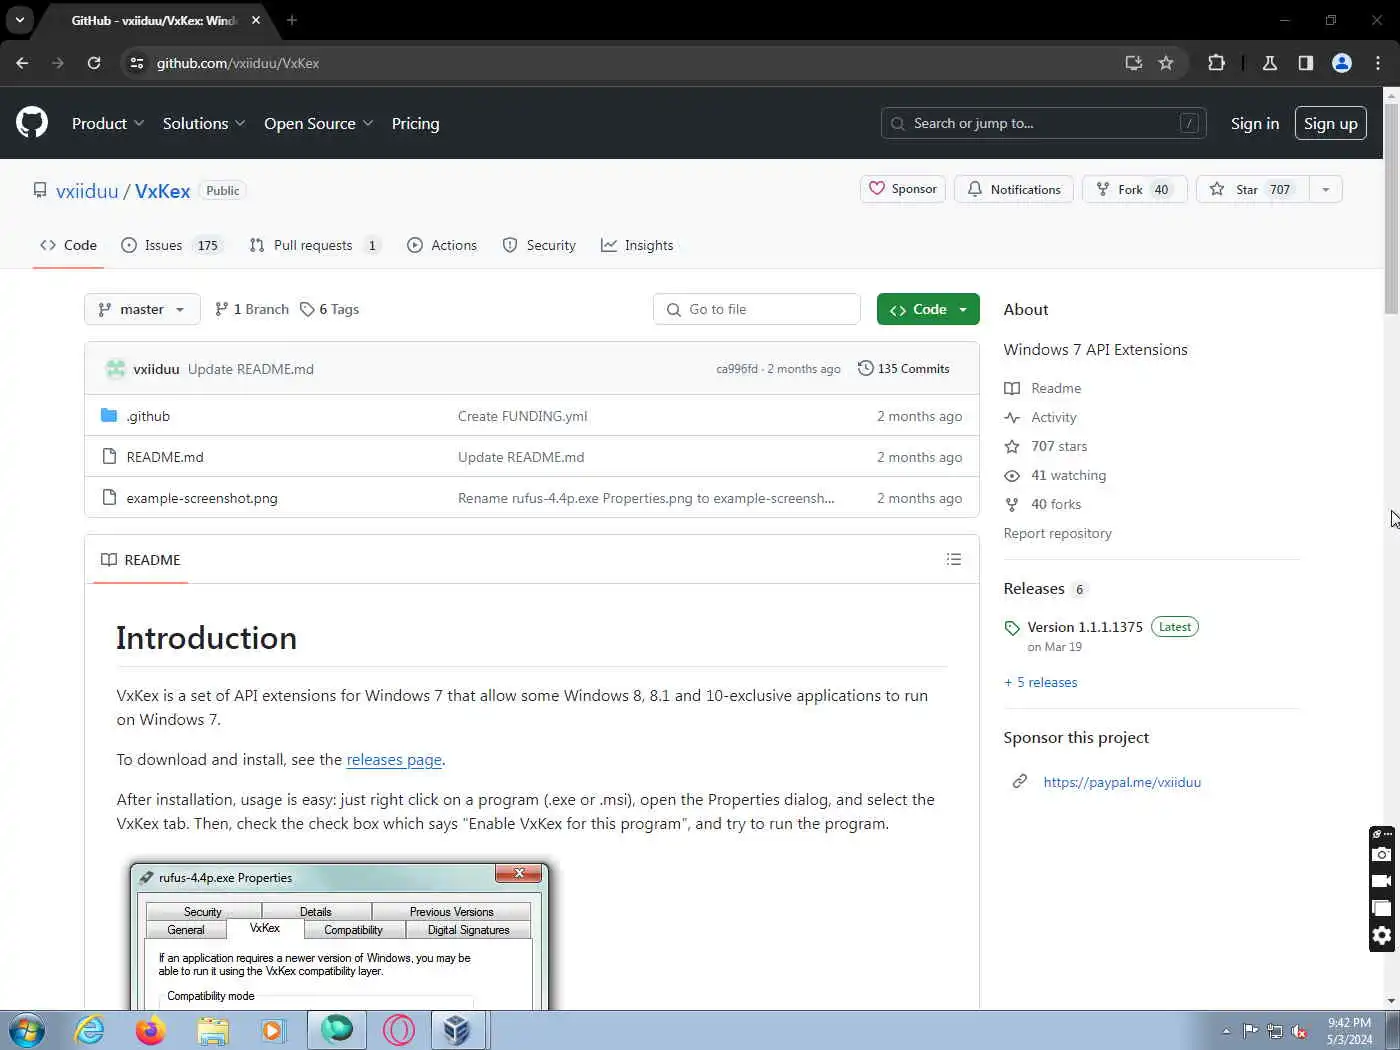Open README outline list icon

coord(954,559)
